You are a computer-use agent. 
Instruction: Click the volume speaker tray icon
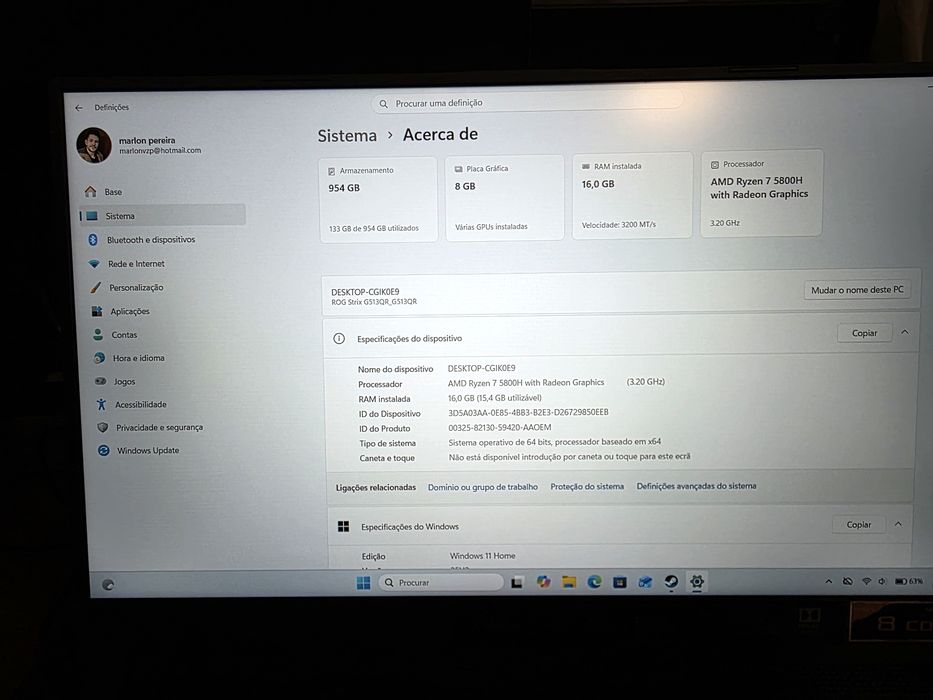[882, 581]
